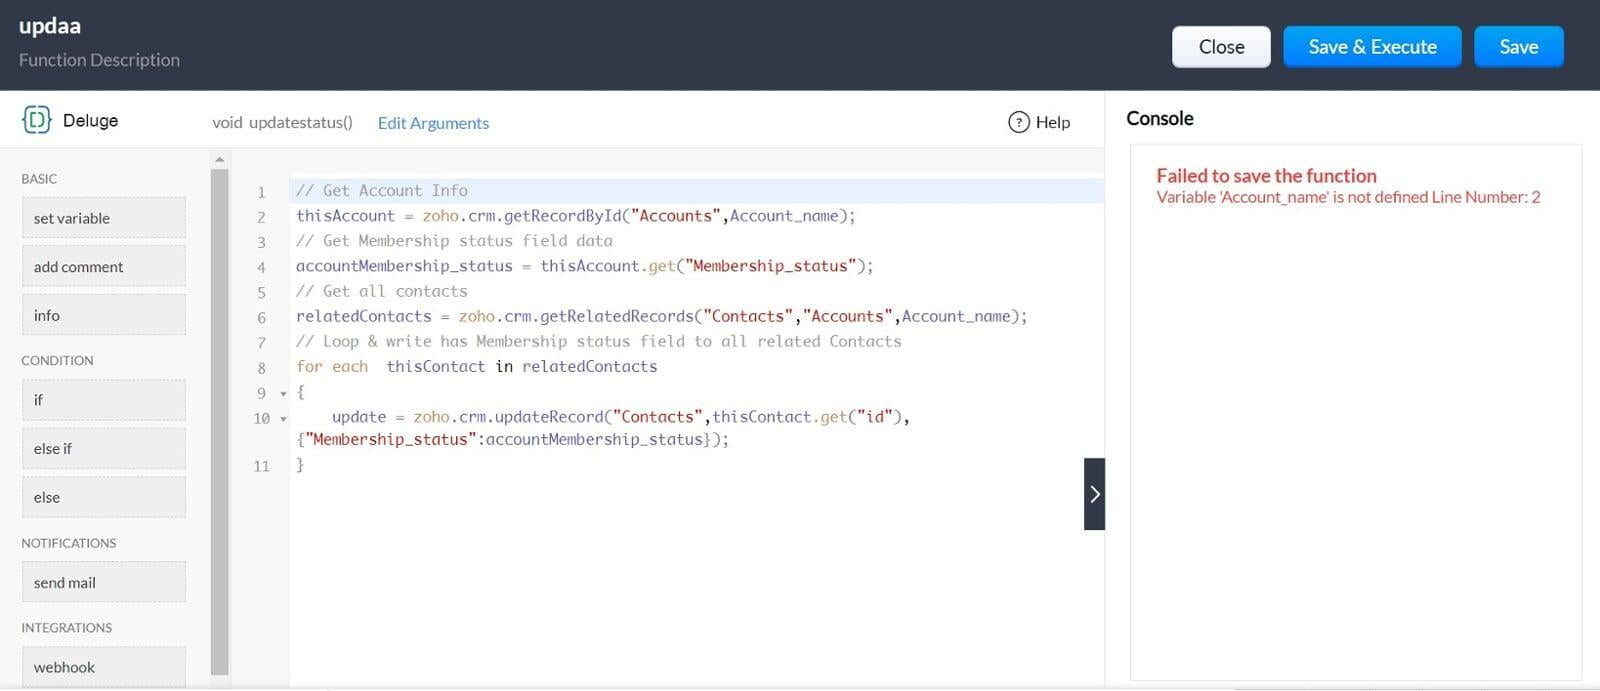Click the void updatestatus() signature
Viewport: 1600px width, 691px height.
tap(282, 122)
